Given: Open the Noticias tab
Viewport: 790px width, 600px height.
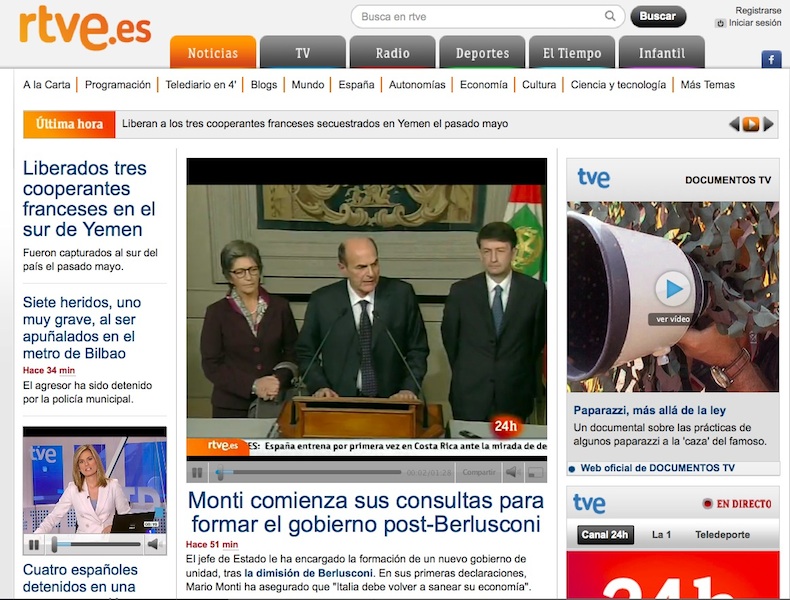Looking at the screenshot, I should point(213,52).
